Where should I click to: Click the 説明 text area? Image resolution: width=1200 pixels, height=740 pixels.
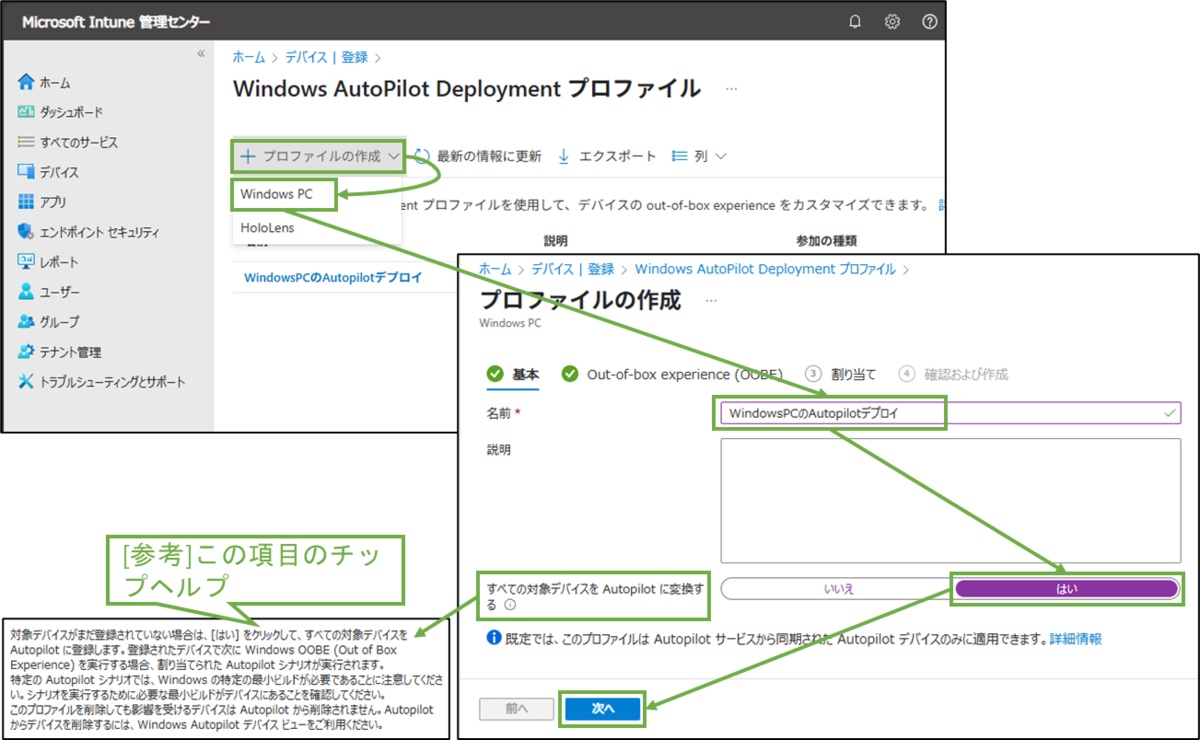(950, 500)
